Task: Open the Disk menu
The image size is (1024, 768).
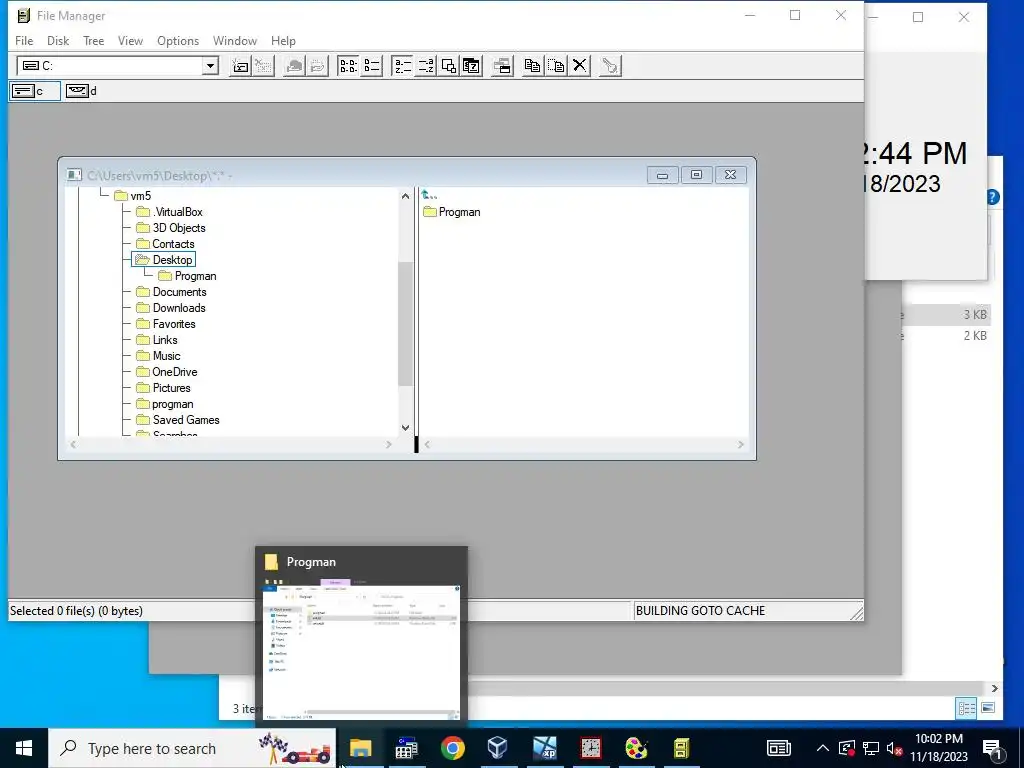Action: click(58, 40)
